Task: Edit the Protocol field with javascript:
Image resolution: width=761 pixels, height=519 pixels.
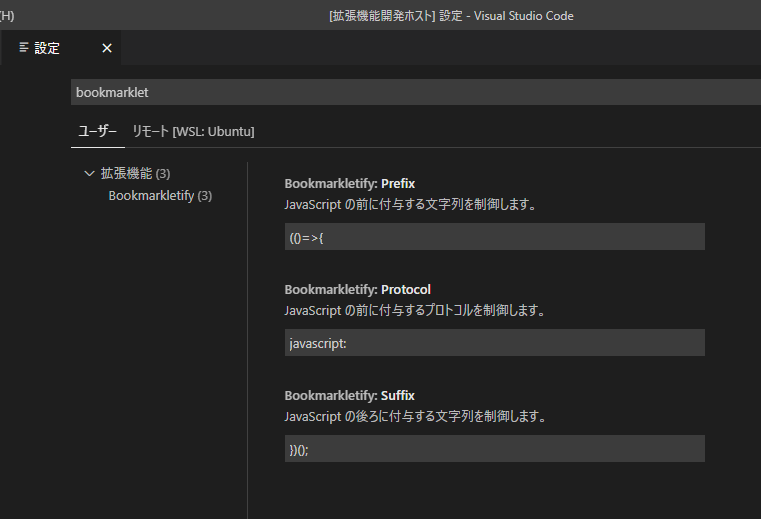Action: click(x=495, y=343)
